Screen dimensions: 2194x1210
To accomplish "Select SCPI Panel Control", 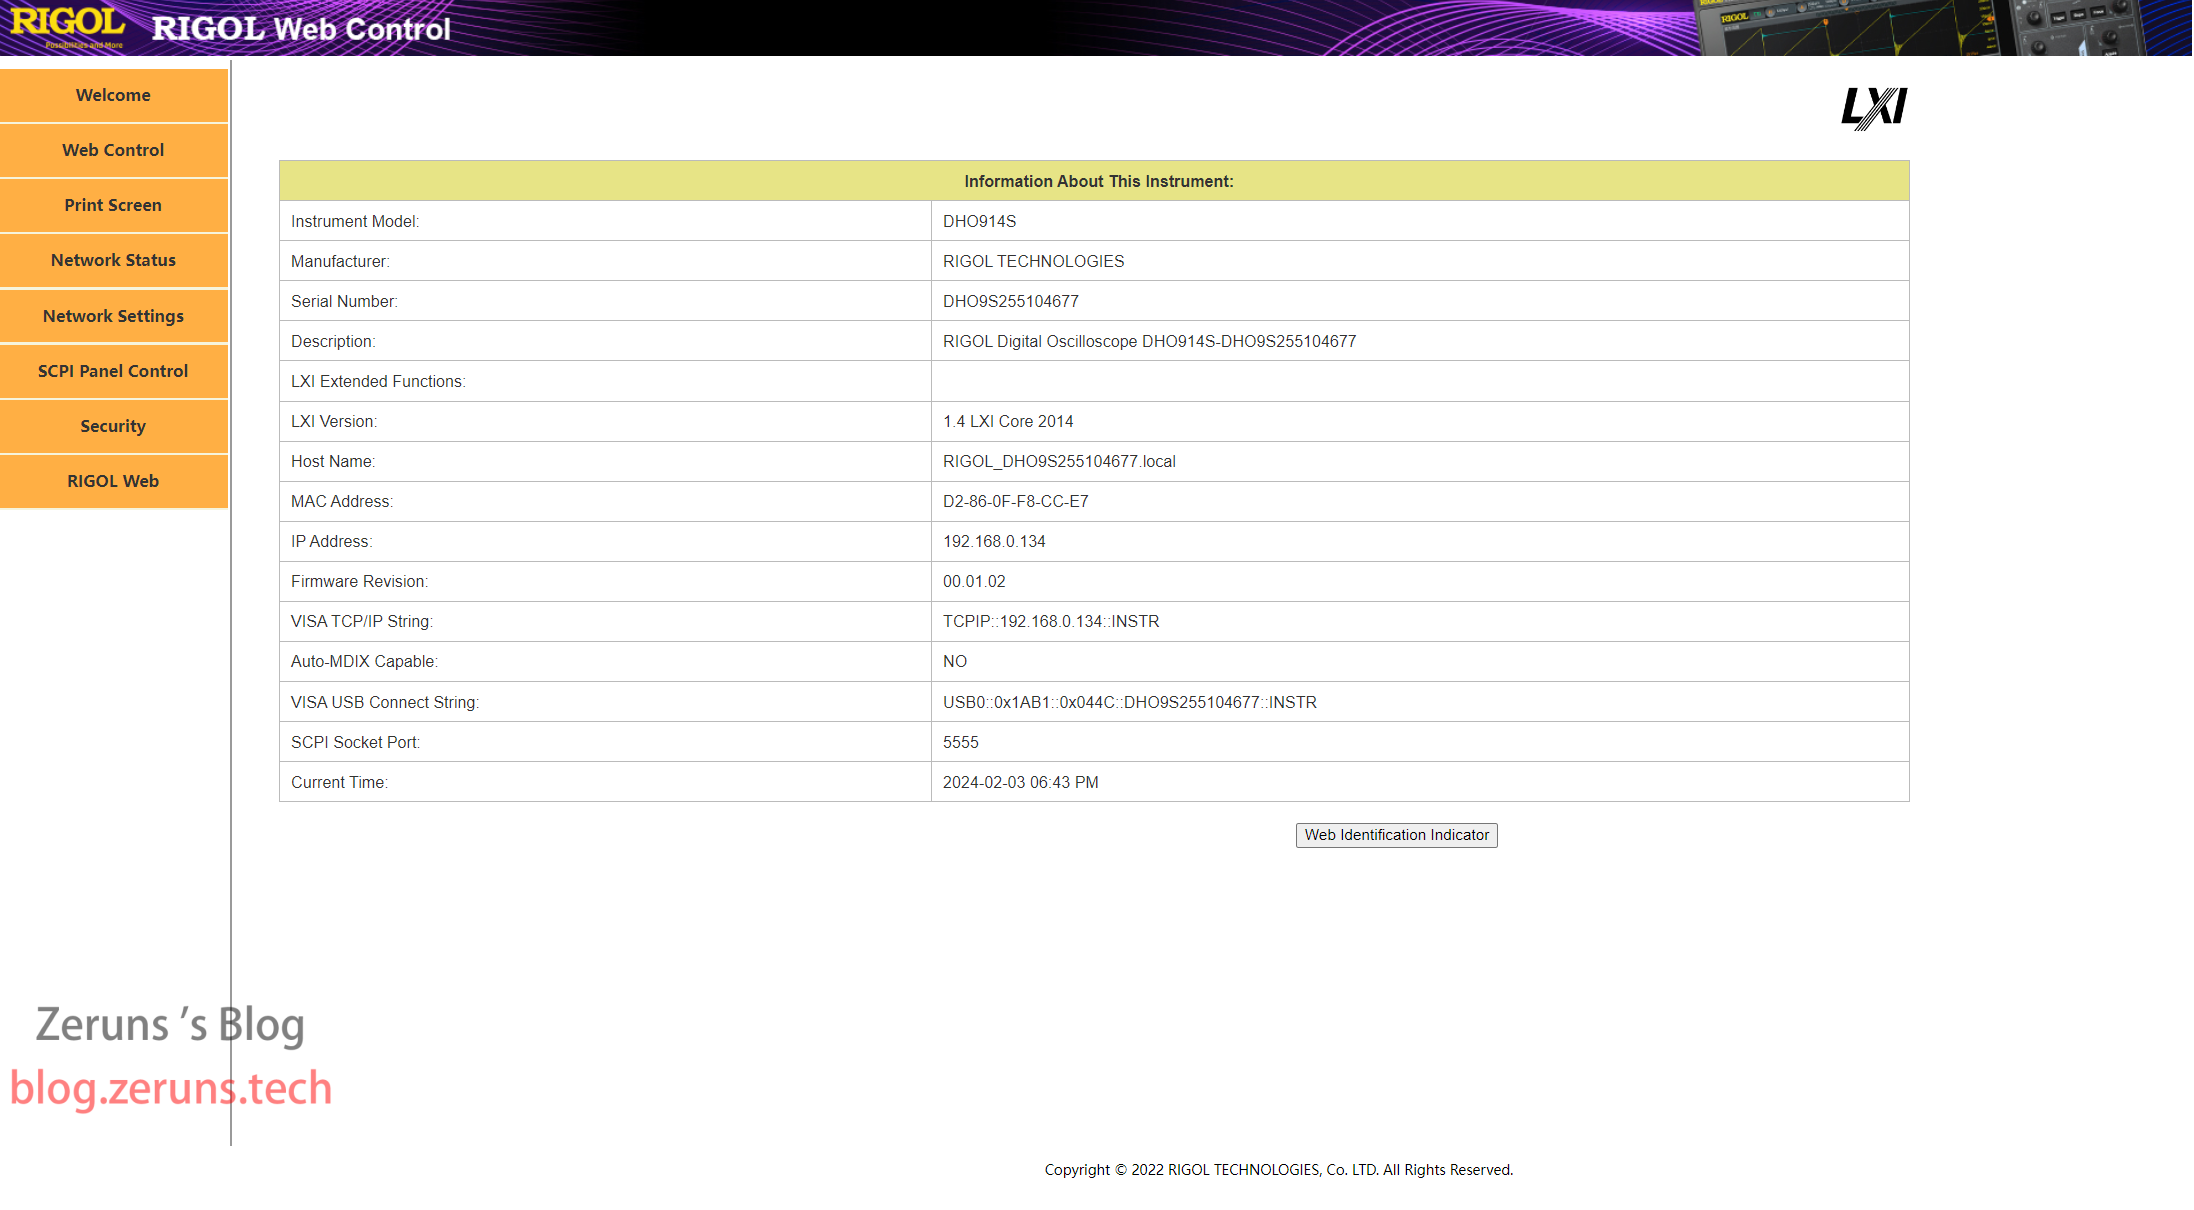I will (113, 371).
